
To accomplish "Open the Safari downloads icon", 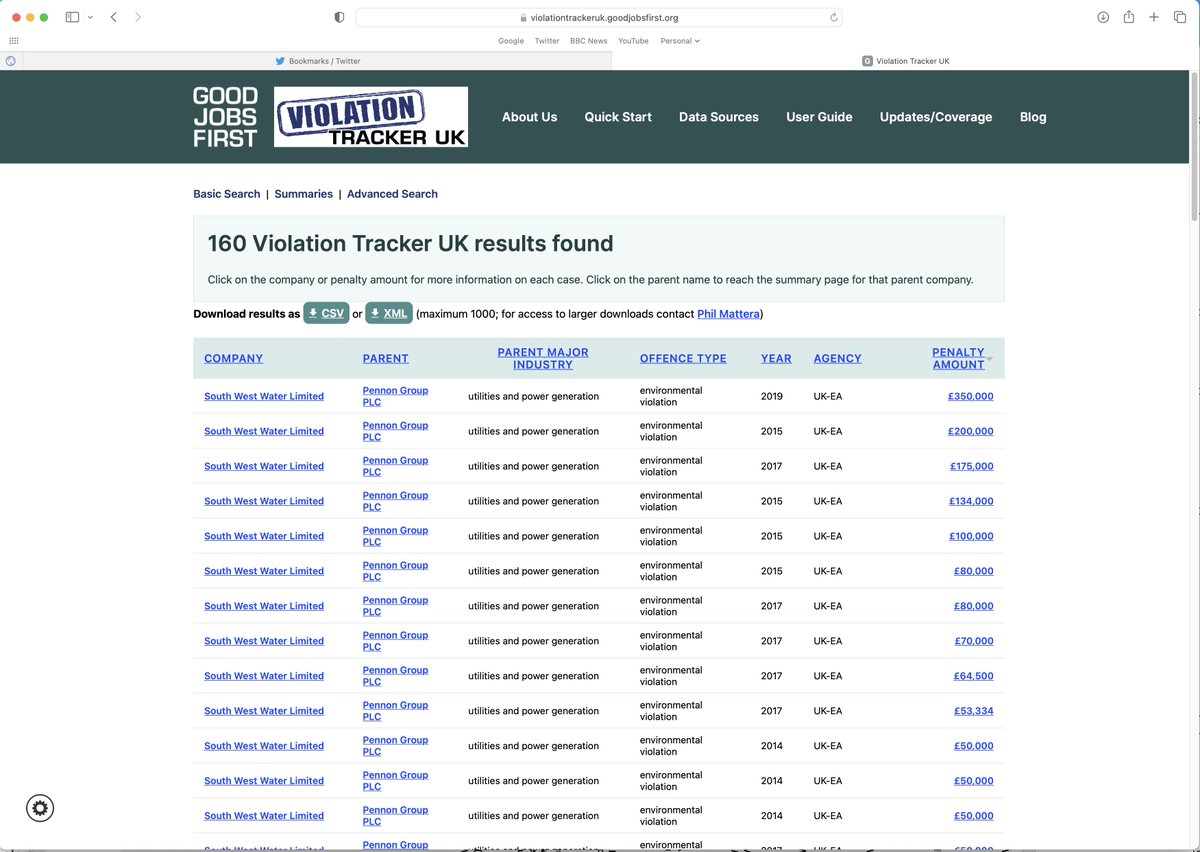I will pos(1103,17).
